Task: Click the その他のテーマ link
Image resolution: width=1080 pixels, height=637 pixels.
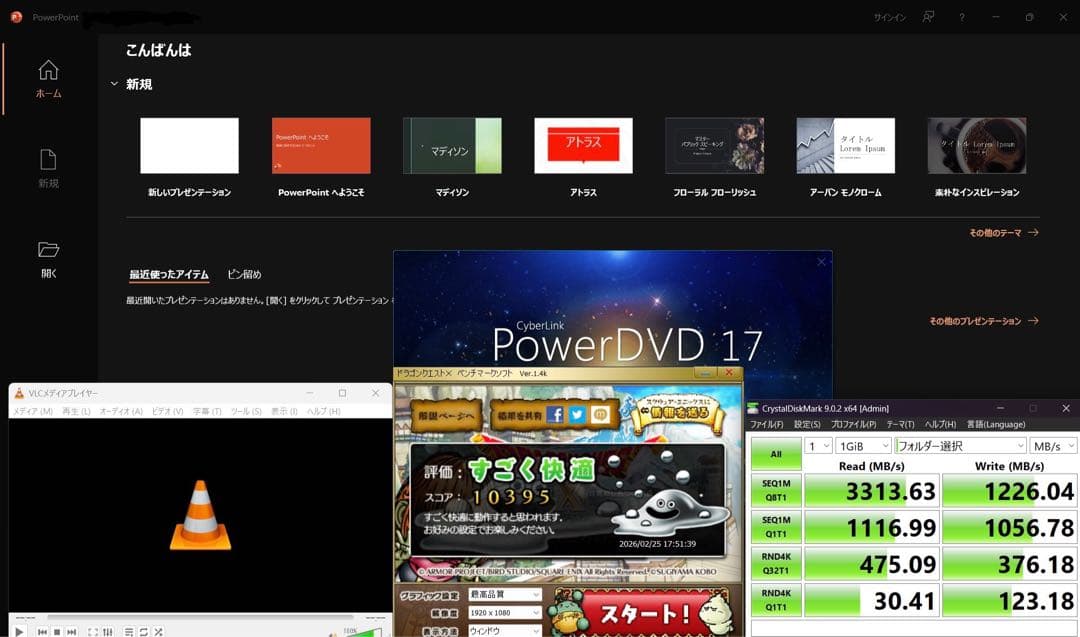Action: pos(1004,233)
